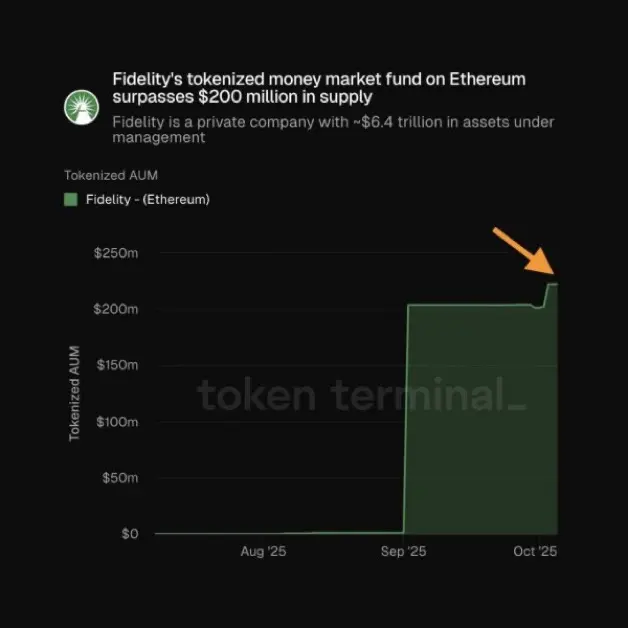Toggle the Fidelity - (Ethereum) legend entry

pyautogui.click(x=137, y=199)
